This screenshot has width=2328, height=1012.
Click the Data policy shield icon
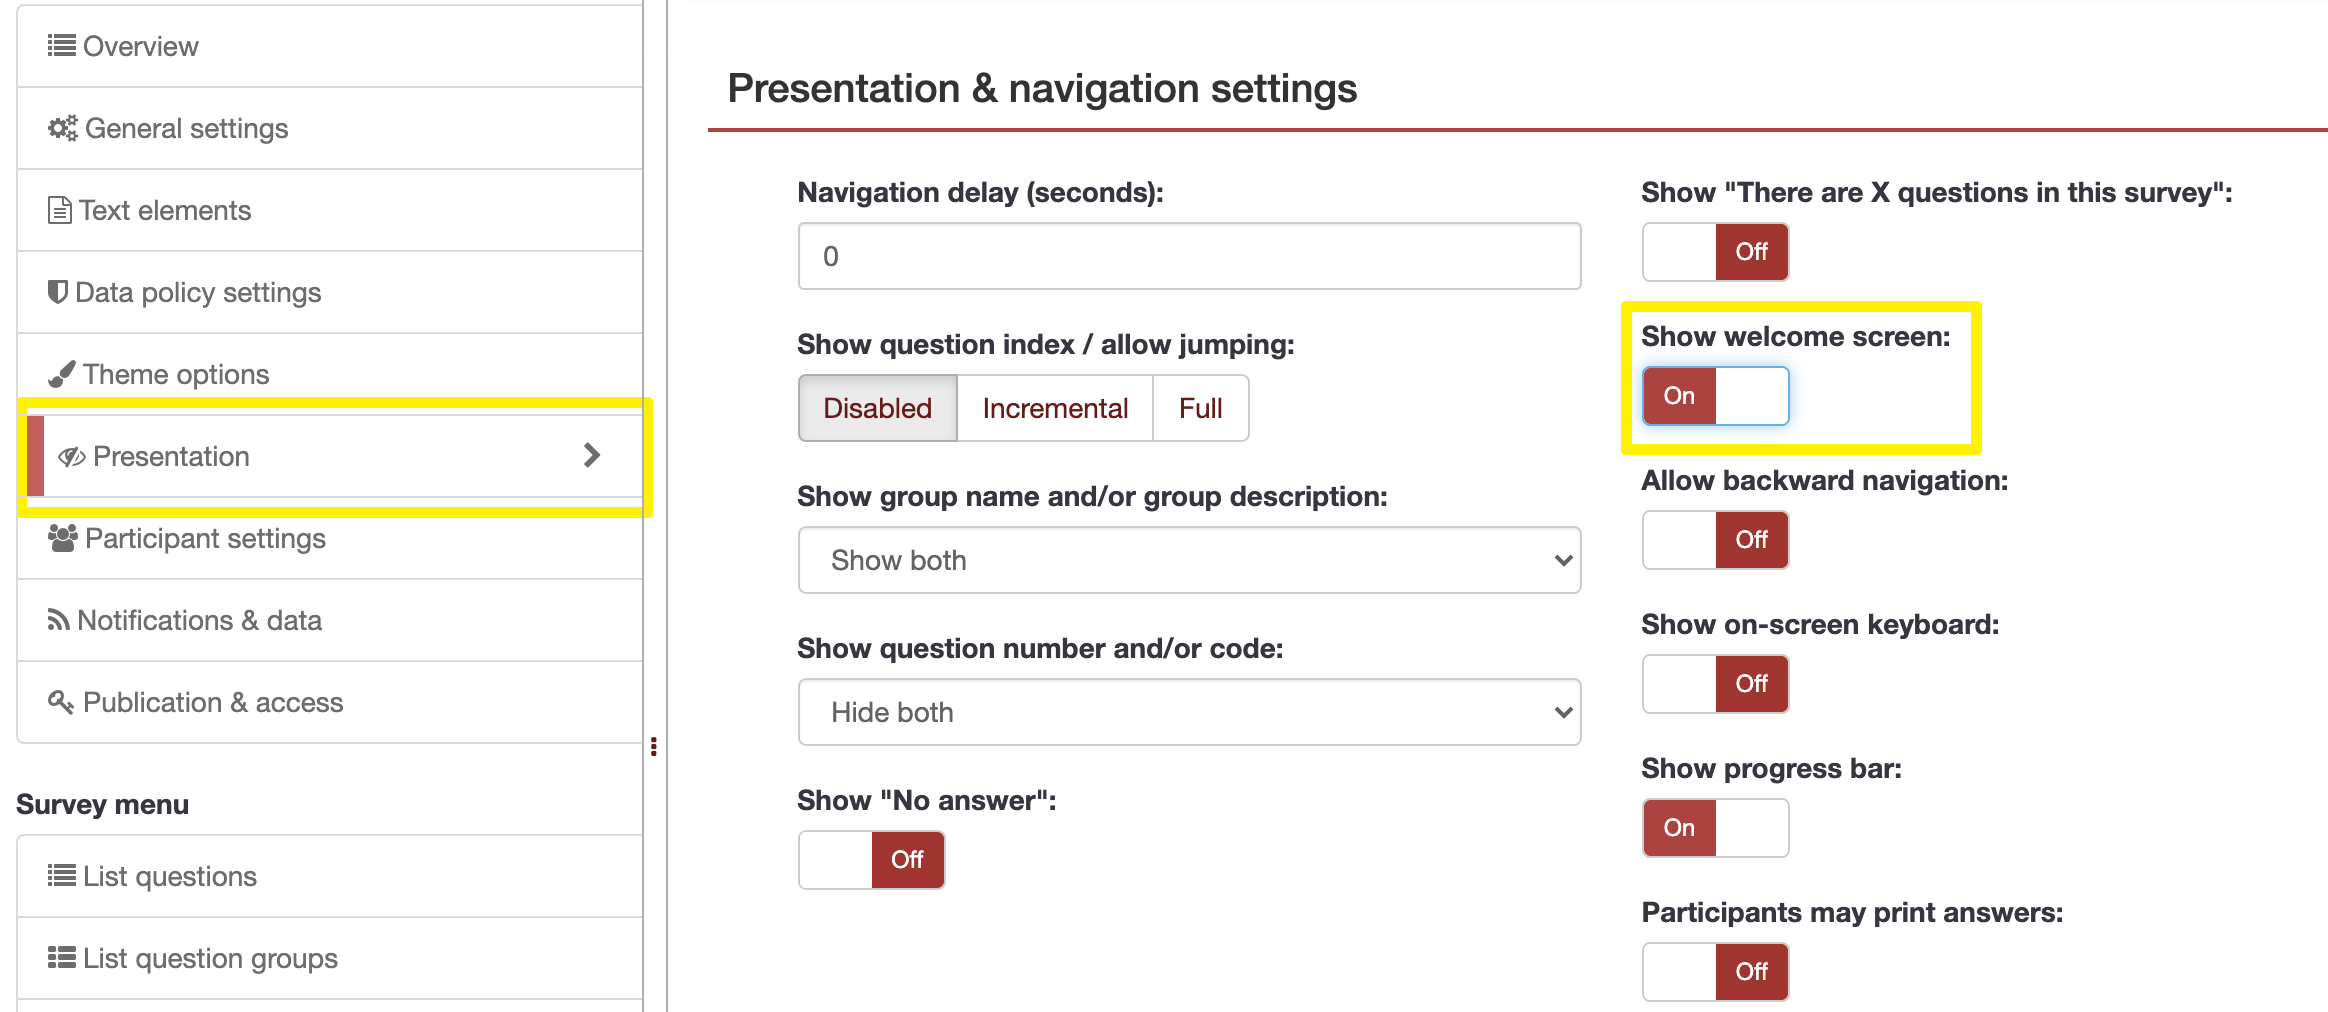[58, 292]
